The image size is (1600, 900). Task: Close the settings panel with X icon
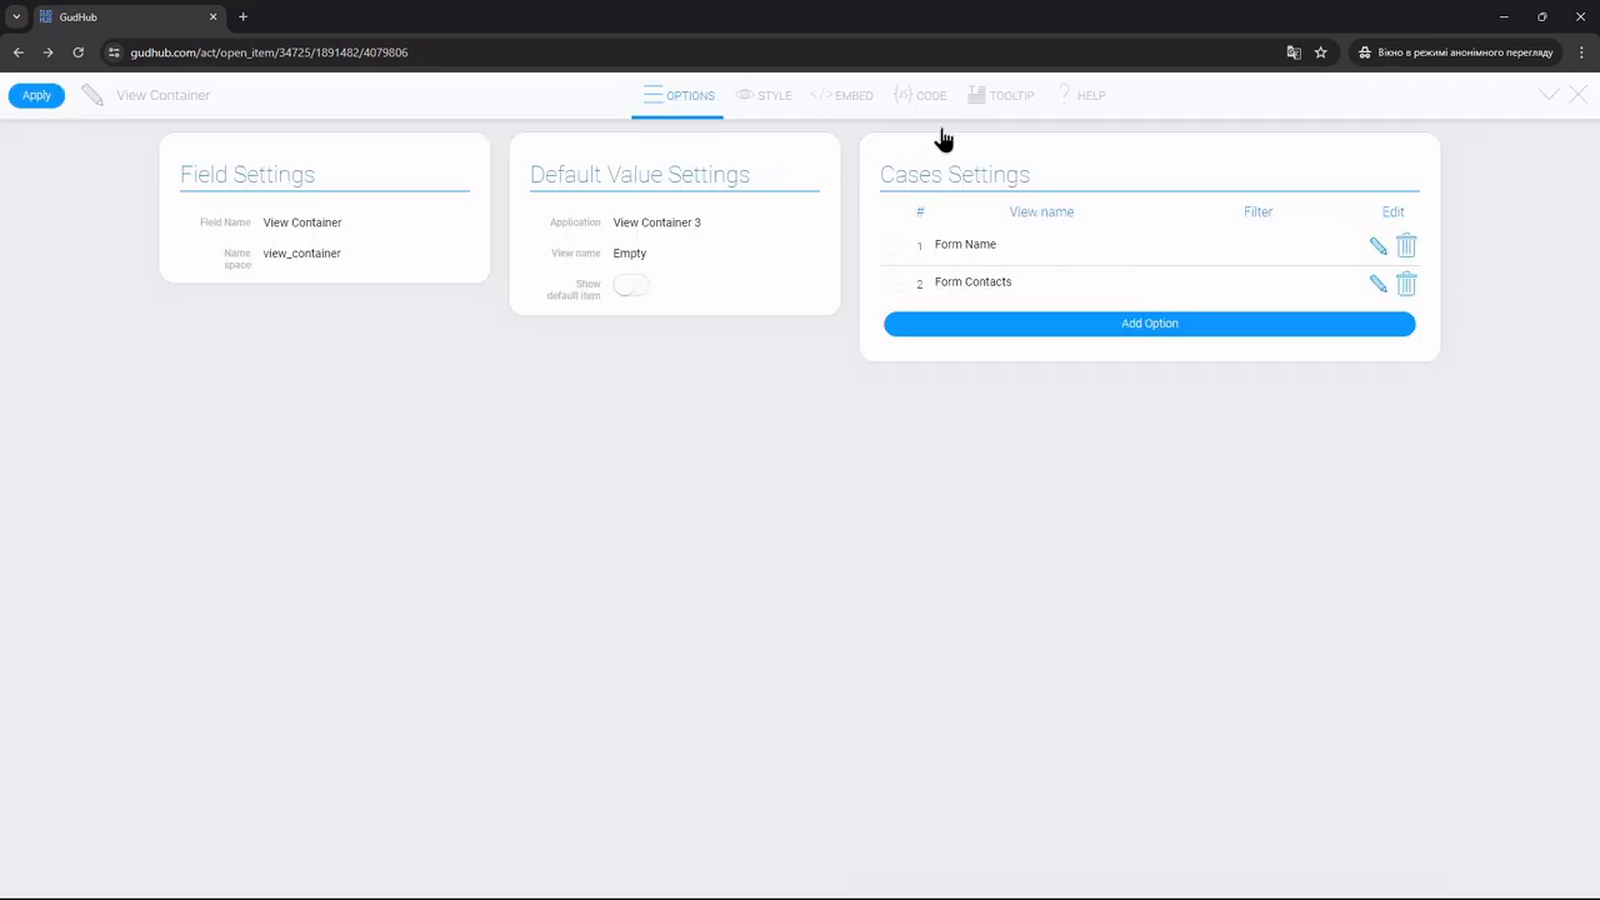pos(1578,95)
